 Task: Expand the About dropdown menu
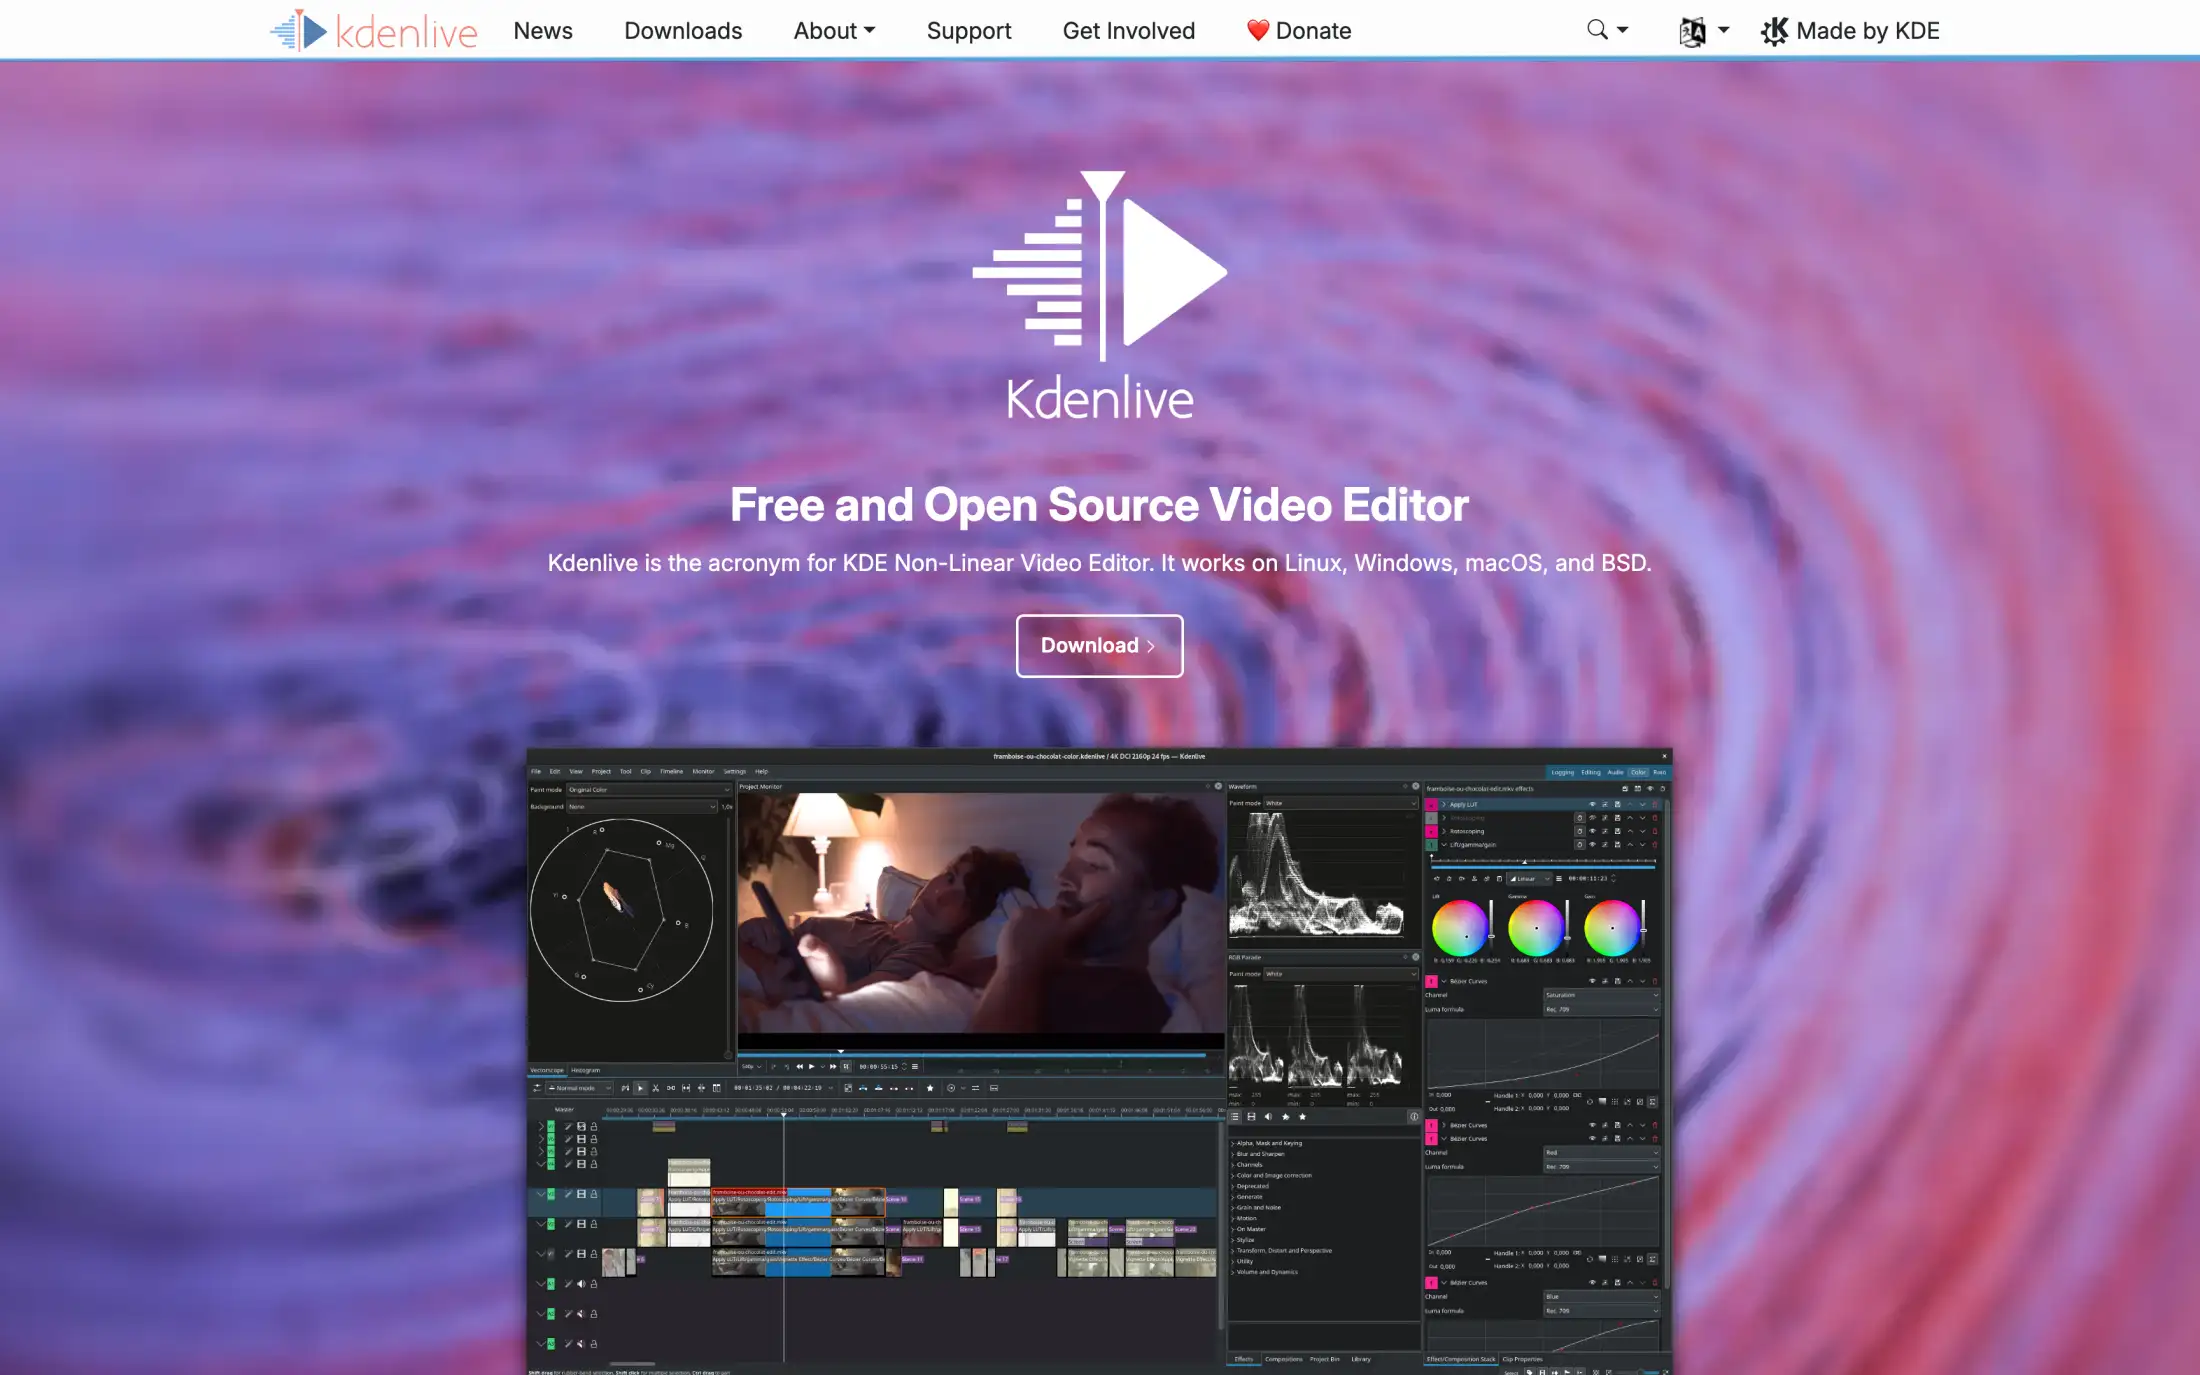tap(834, 31)
